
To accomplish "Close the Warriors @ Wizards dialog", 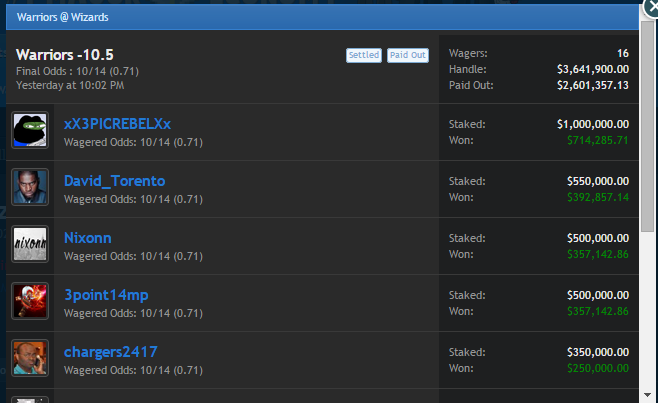I will pyautogui.click(x=651, y=8).
